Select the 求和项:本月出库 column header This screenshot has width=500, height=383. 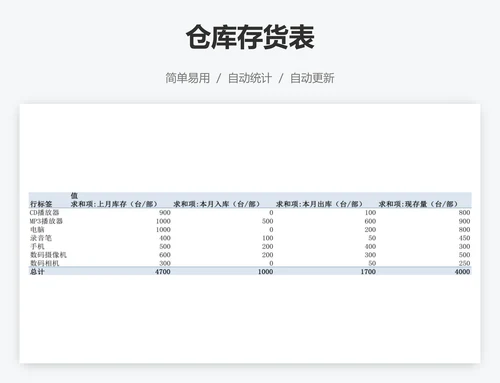click(x=319, y=204)
